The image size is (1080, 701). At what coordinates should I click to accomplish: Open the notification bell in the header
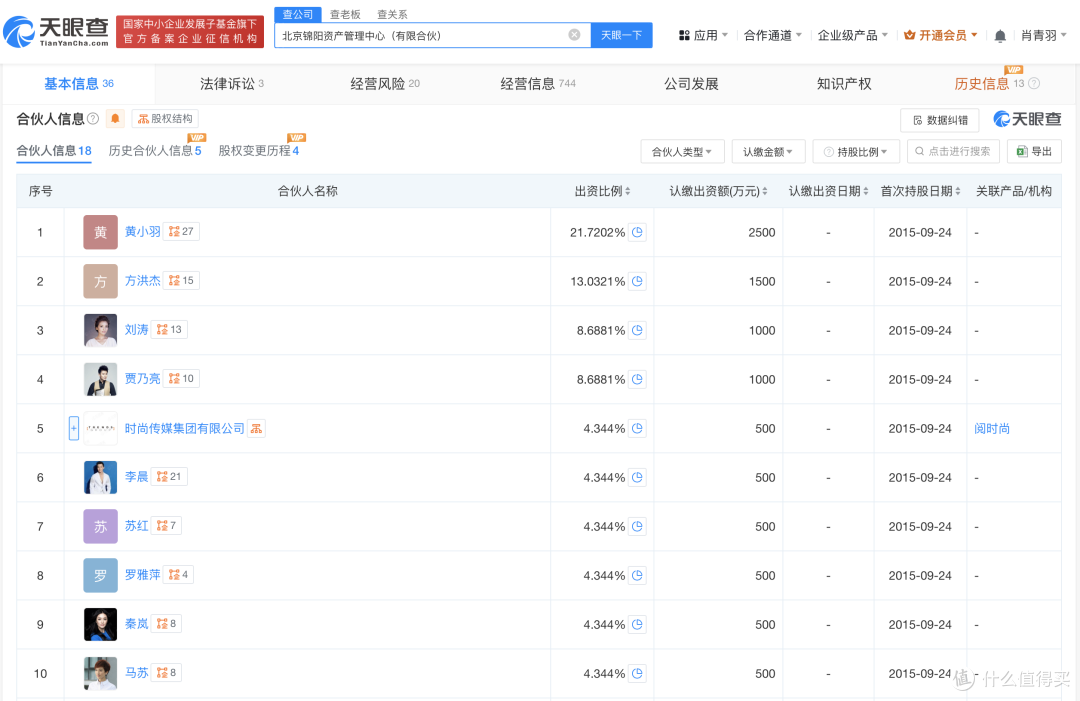coord(1000,36)
